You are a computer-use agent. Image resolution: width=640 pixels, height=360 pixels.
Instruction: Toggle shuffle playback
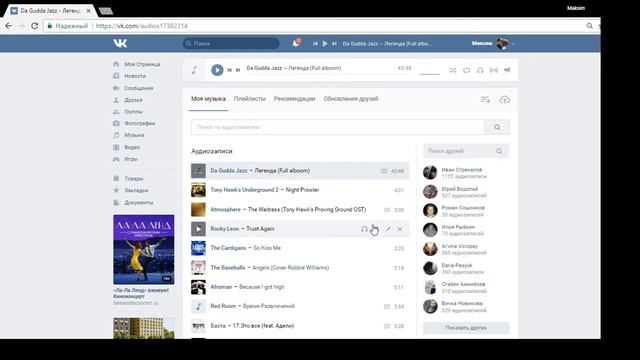pyautogui.click(x=453, y=70)
